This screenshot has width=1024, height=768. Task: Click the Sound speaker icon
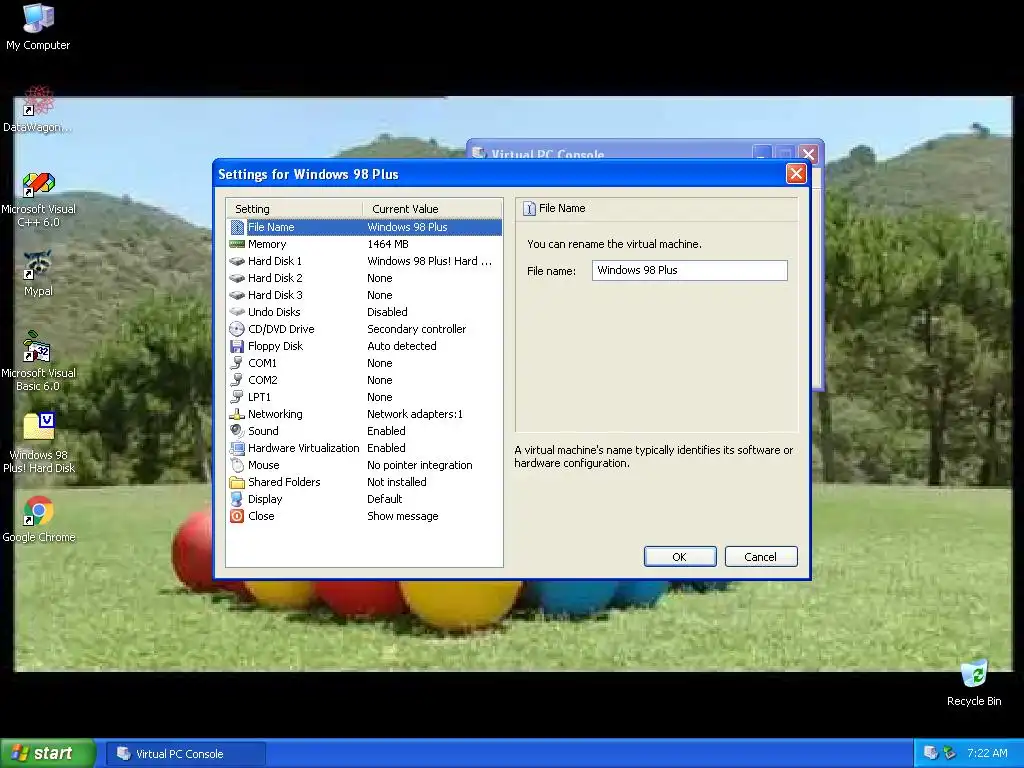coord(237,431)
